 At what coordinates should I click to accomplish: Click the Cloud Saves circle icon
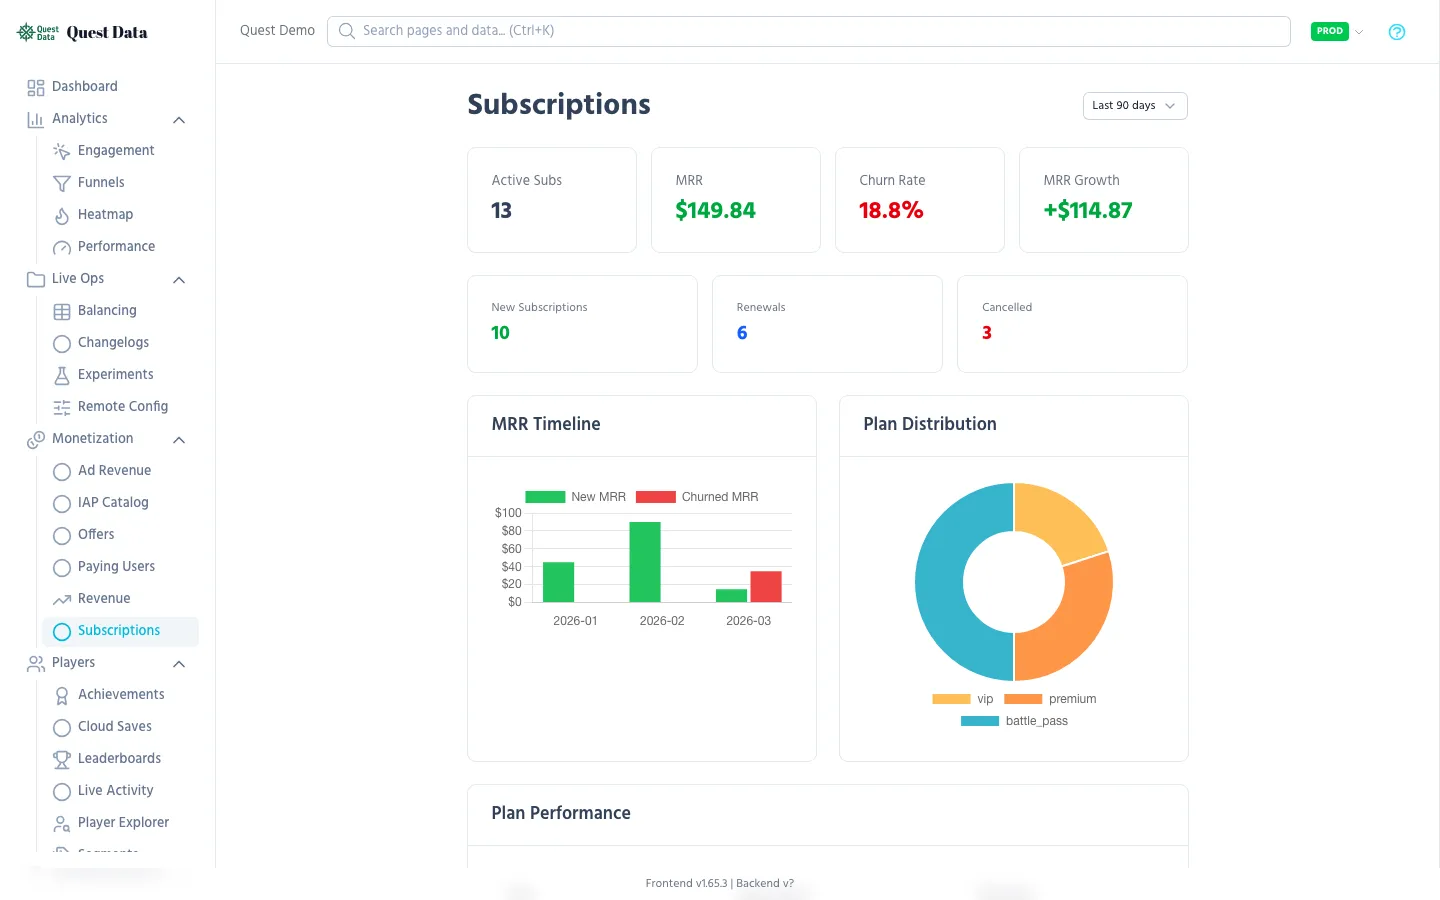(x=62, y=727)
